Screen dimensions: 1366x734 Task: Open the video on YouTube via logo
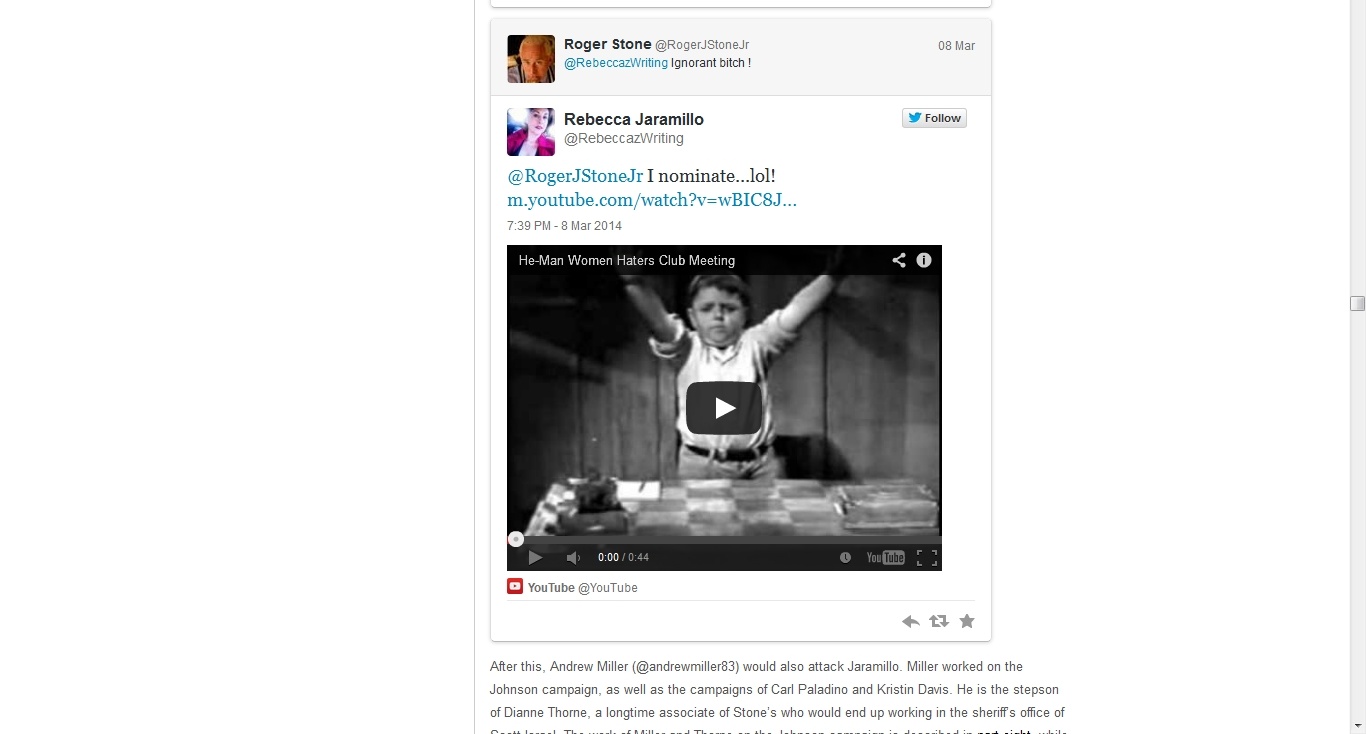[885, 558]
